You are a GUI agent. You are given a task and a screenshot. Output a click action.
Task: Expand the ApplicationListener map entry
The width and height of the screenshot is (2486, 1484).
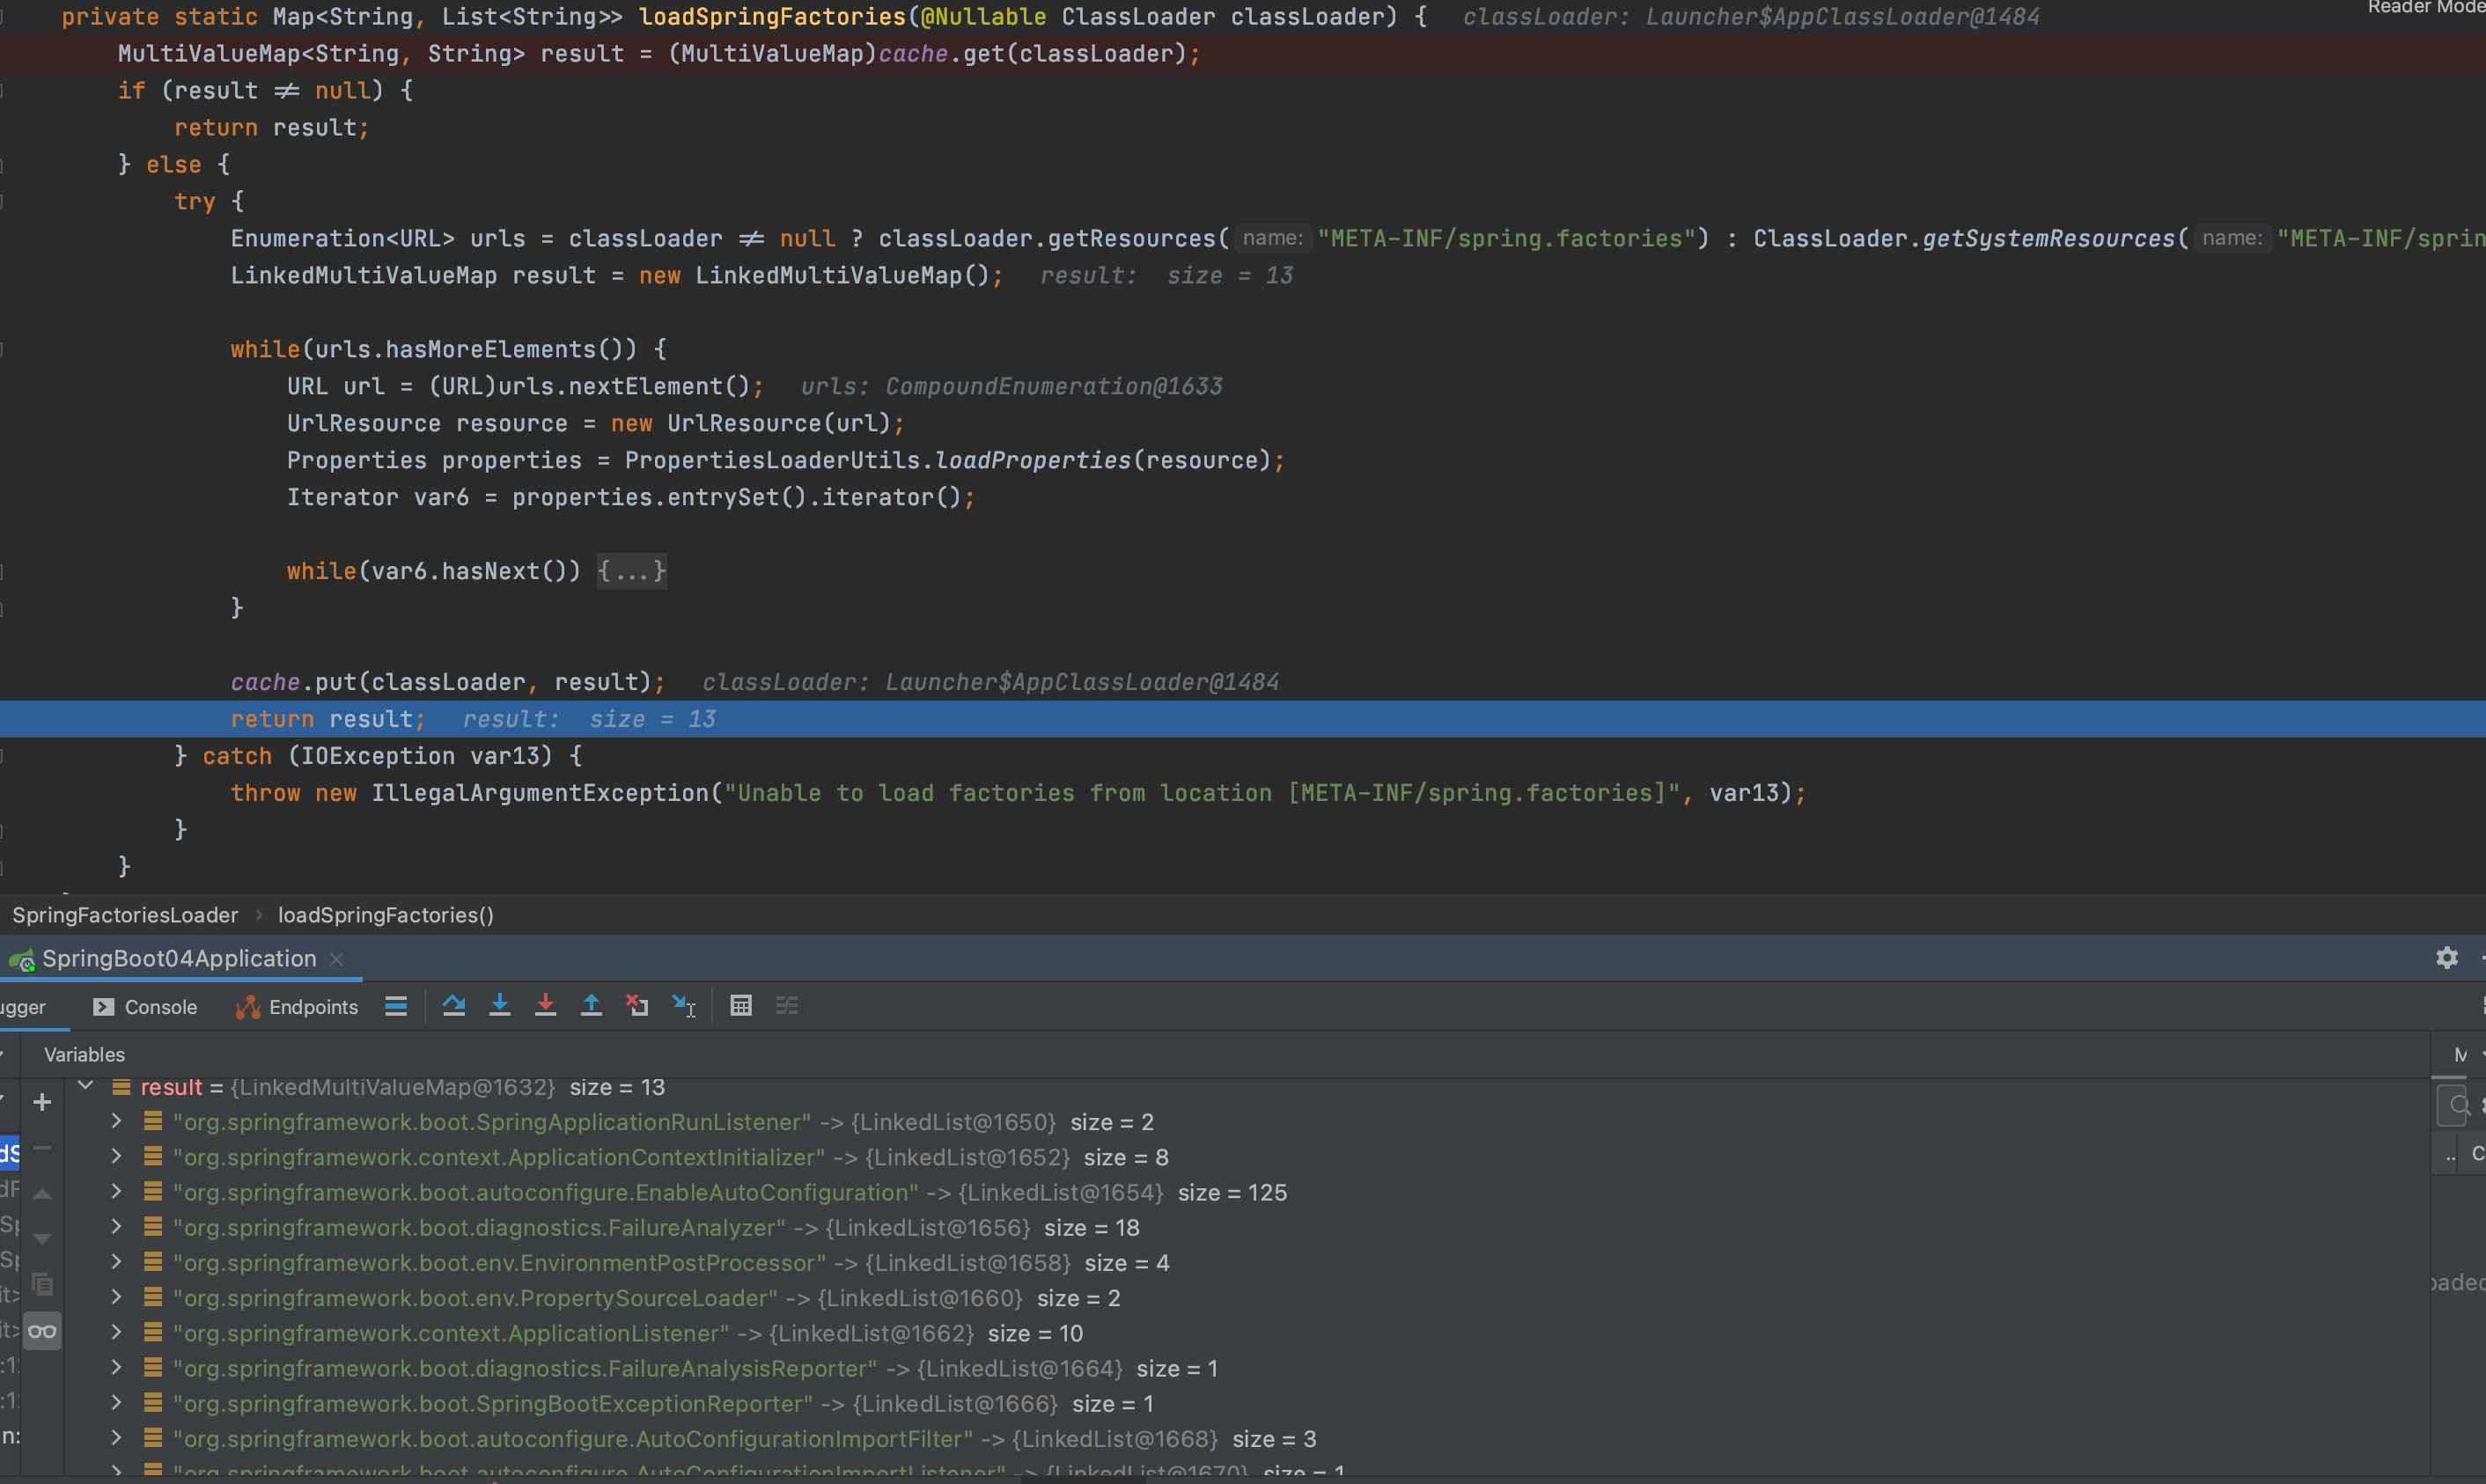(116, 1333)
